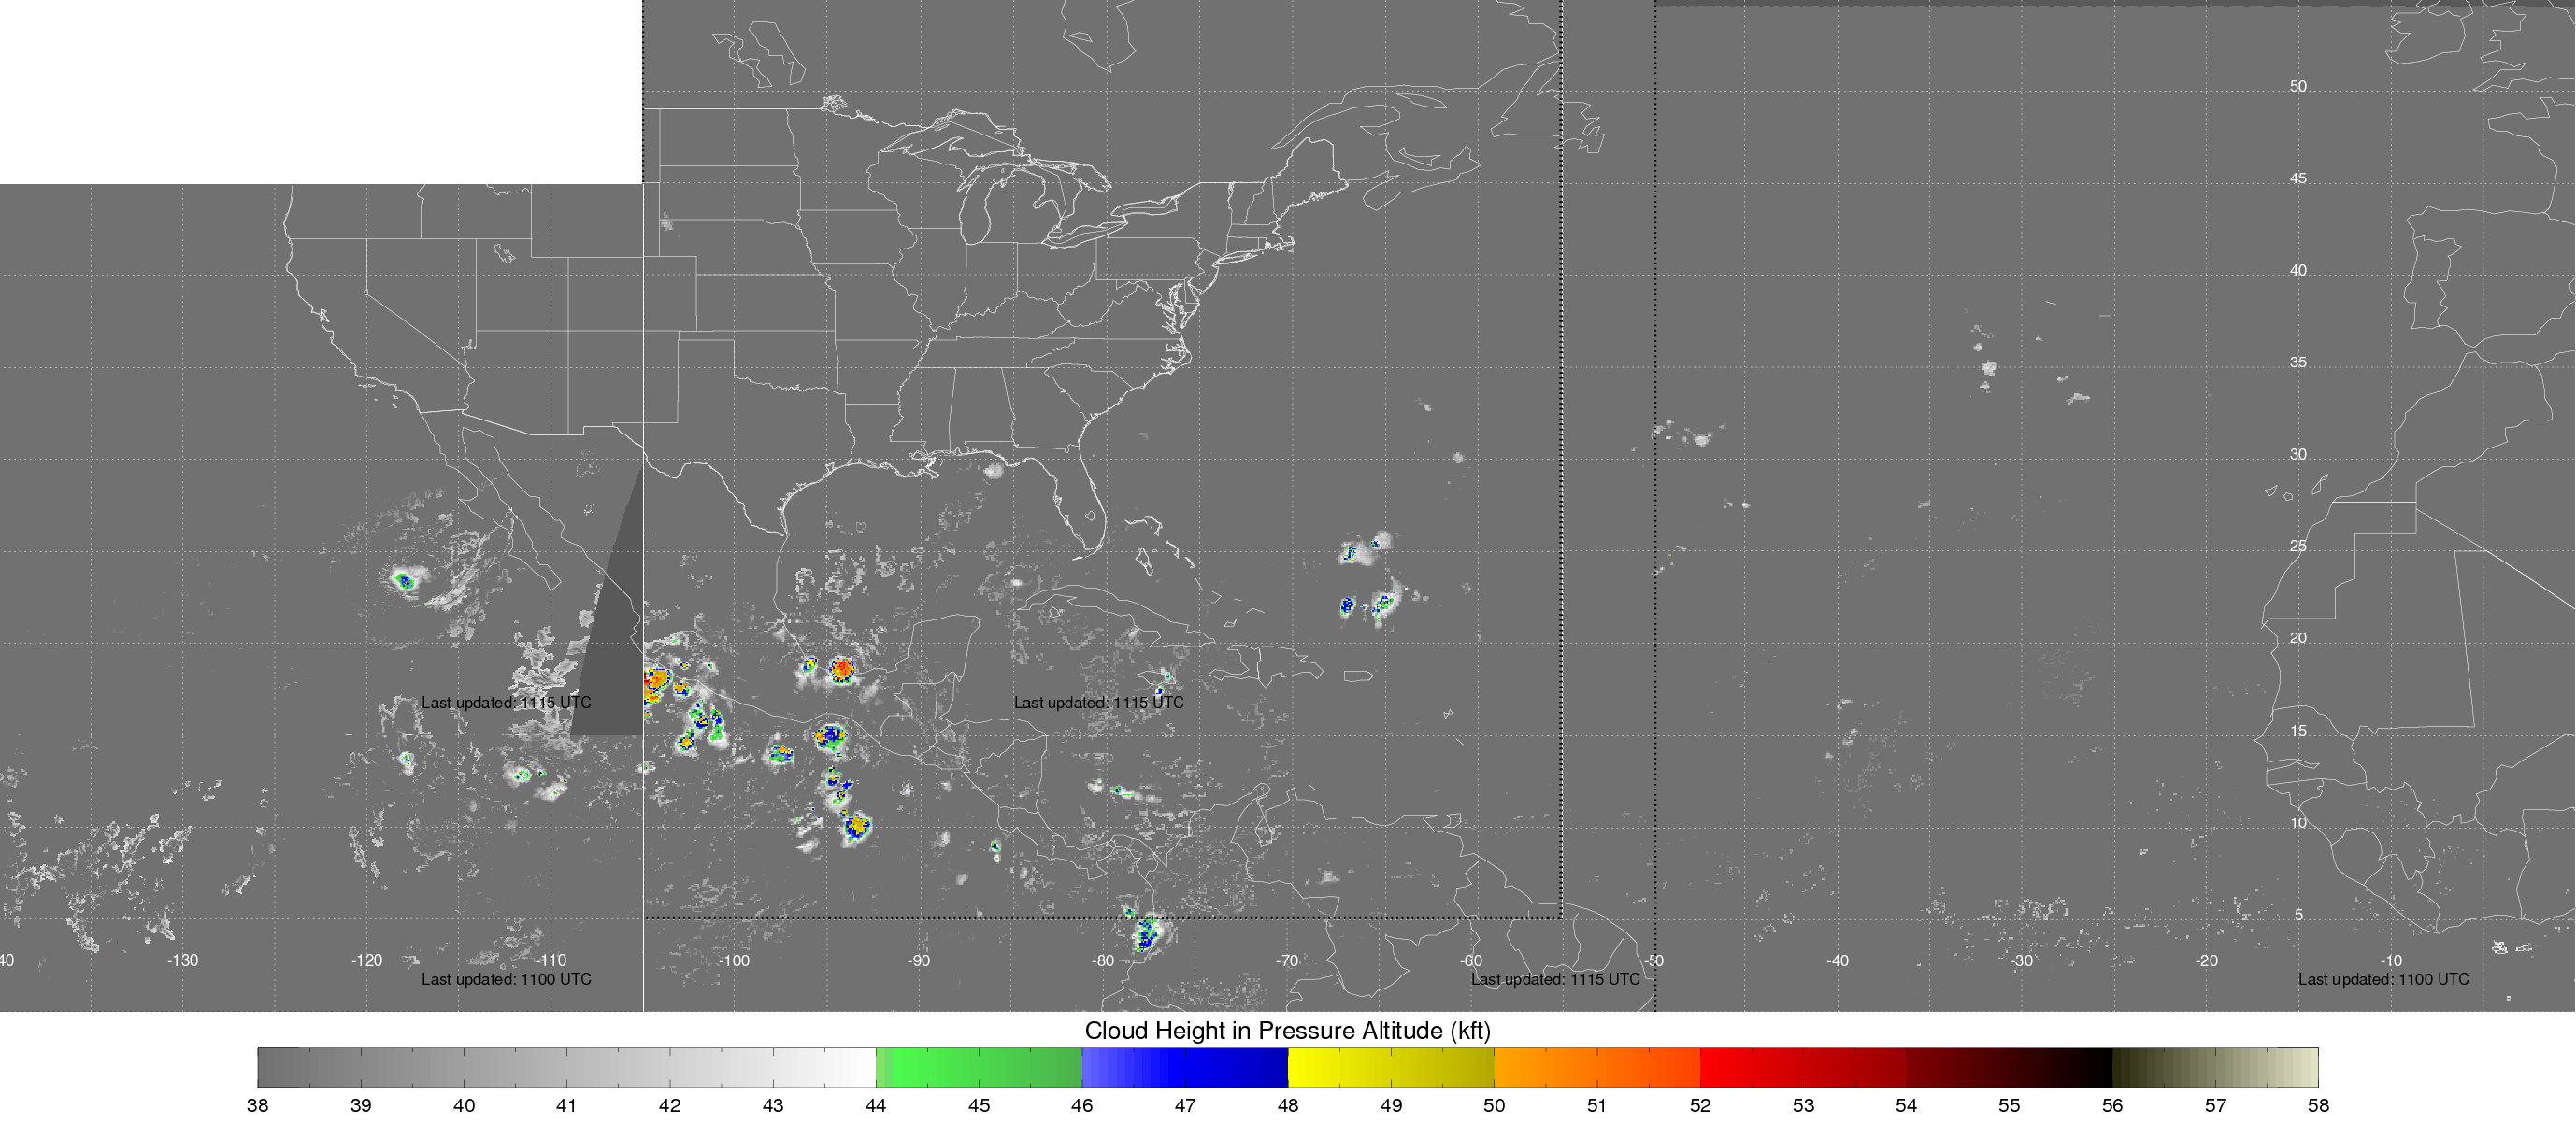Click the green 44–46 kft colorbar segment

coord(978,1067)
